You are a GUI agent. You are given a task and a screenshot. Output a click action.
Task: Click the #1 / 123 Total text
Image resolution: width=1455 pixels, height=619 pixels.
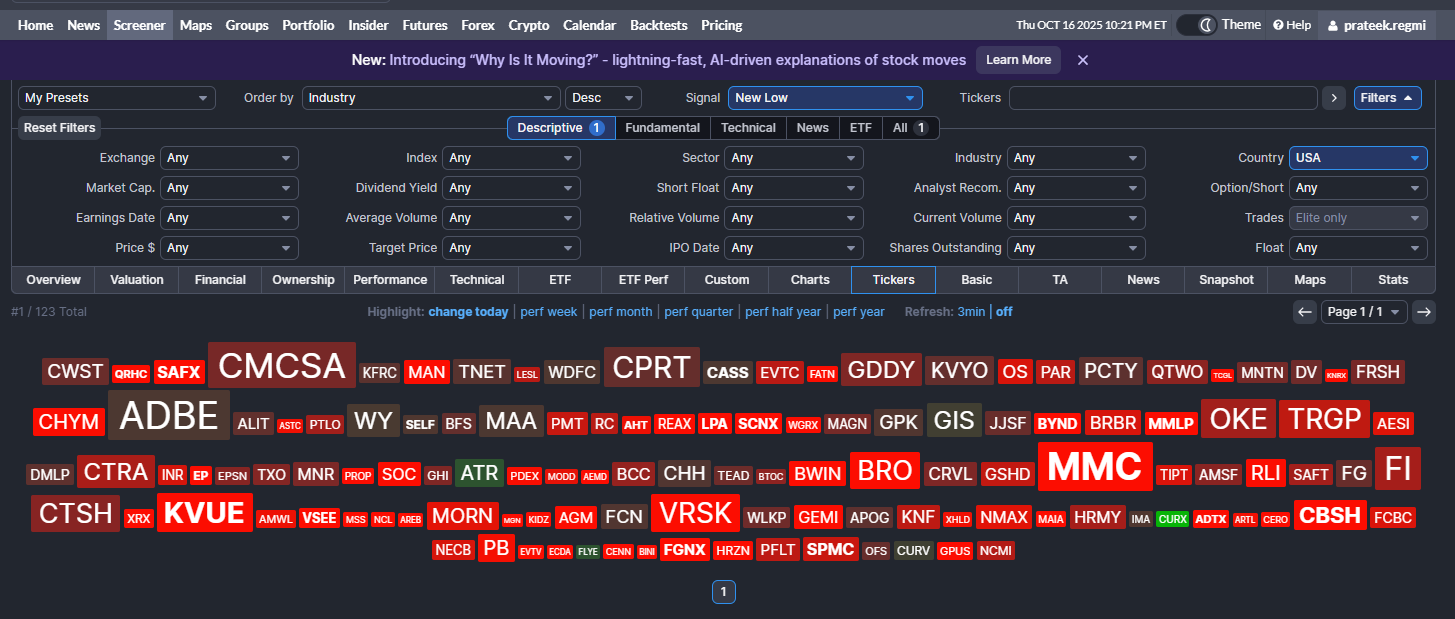click(x=49, y=312)
